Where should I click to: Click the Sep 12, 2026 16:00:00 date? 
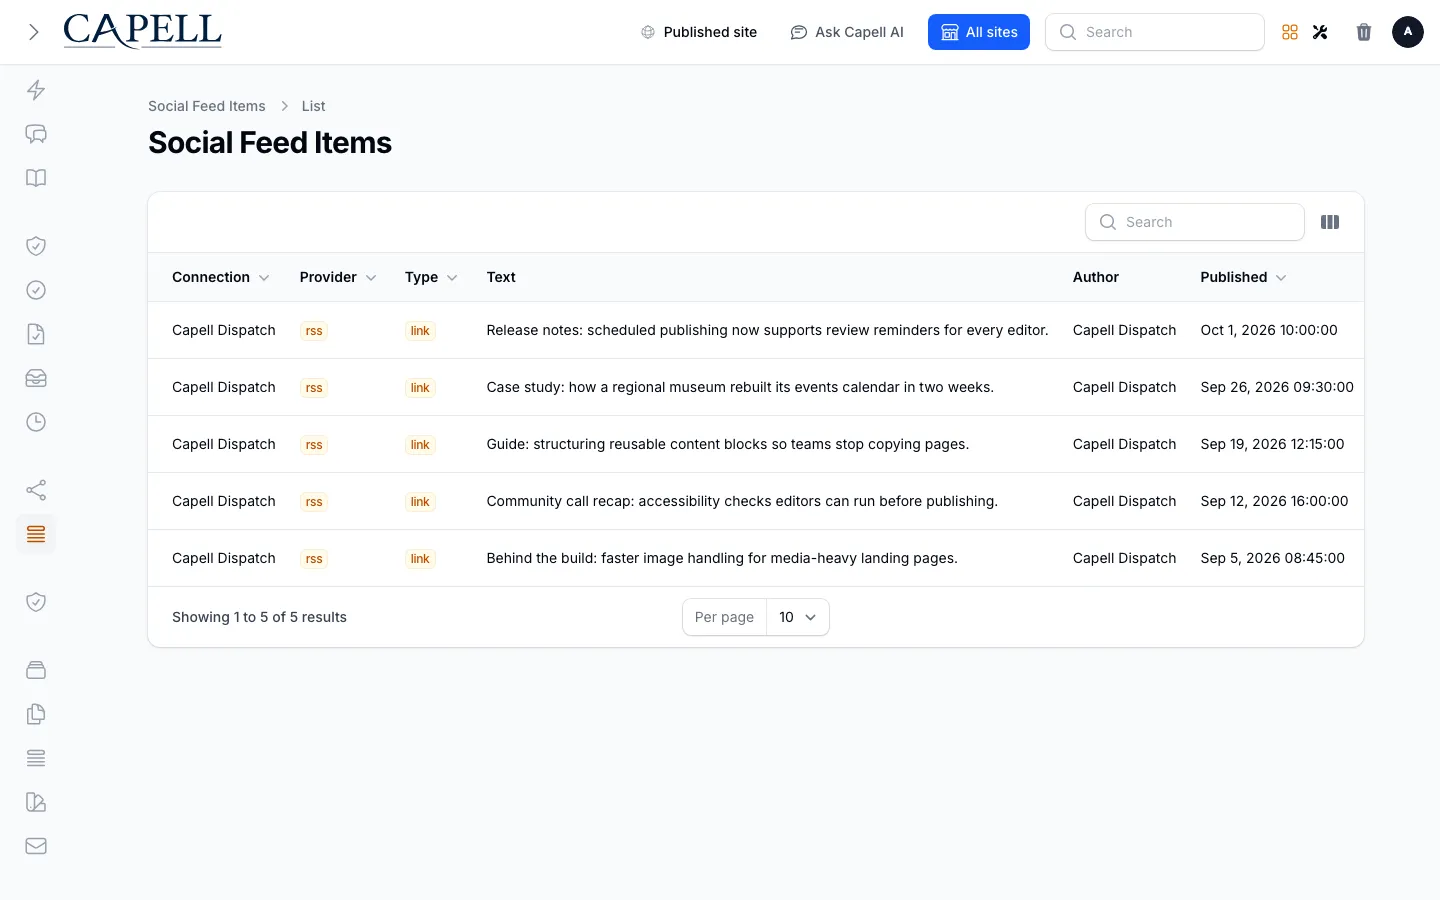click(x=1274, y=501)
